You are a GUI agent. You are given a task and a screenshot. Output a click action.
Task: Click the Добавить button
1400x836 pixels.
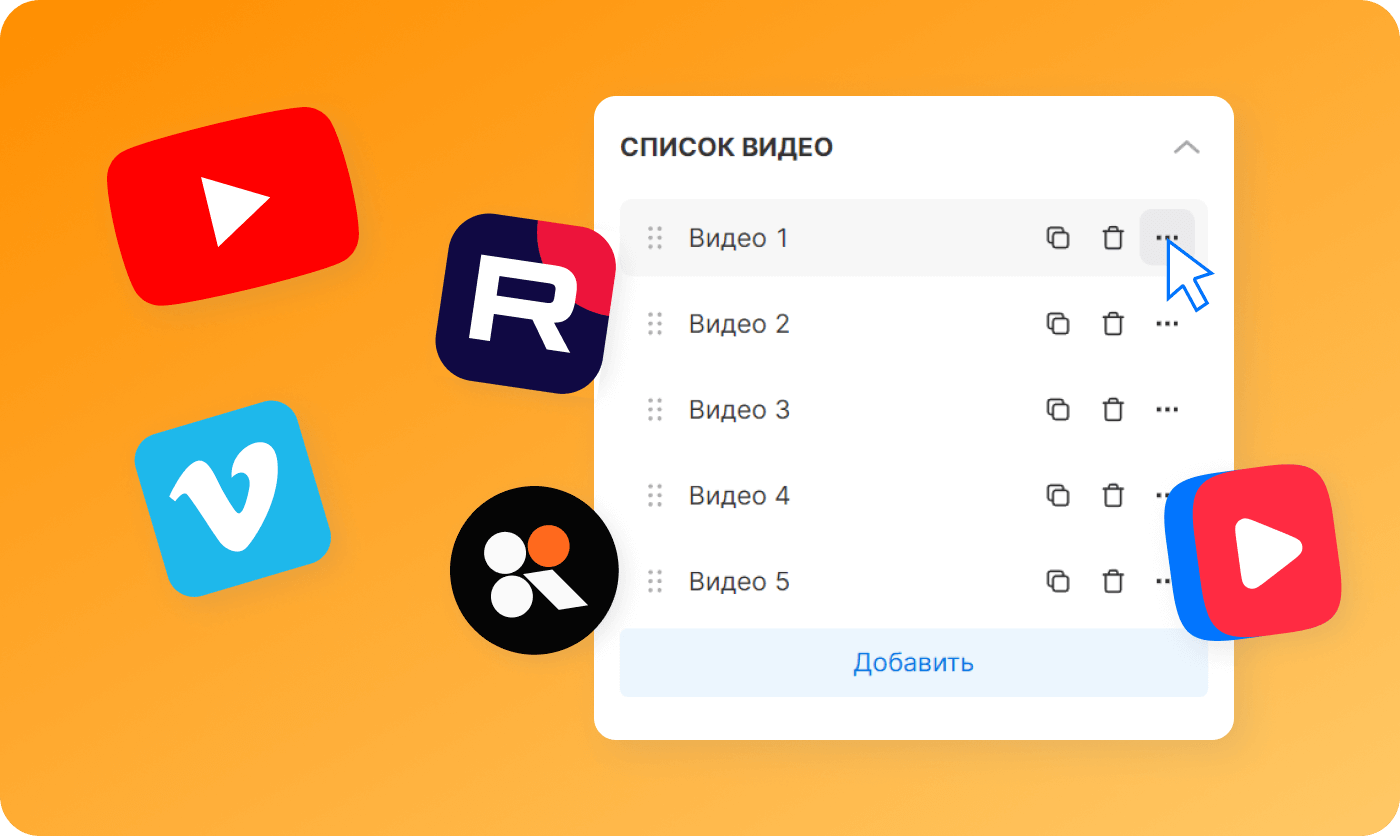click(913, 662)
